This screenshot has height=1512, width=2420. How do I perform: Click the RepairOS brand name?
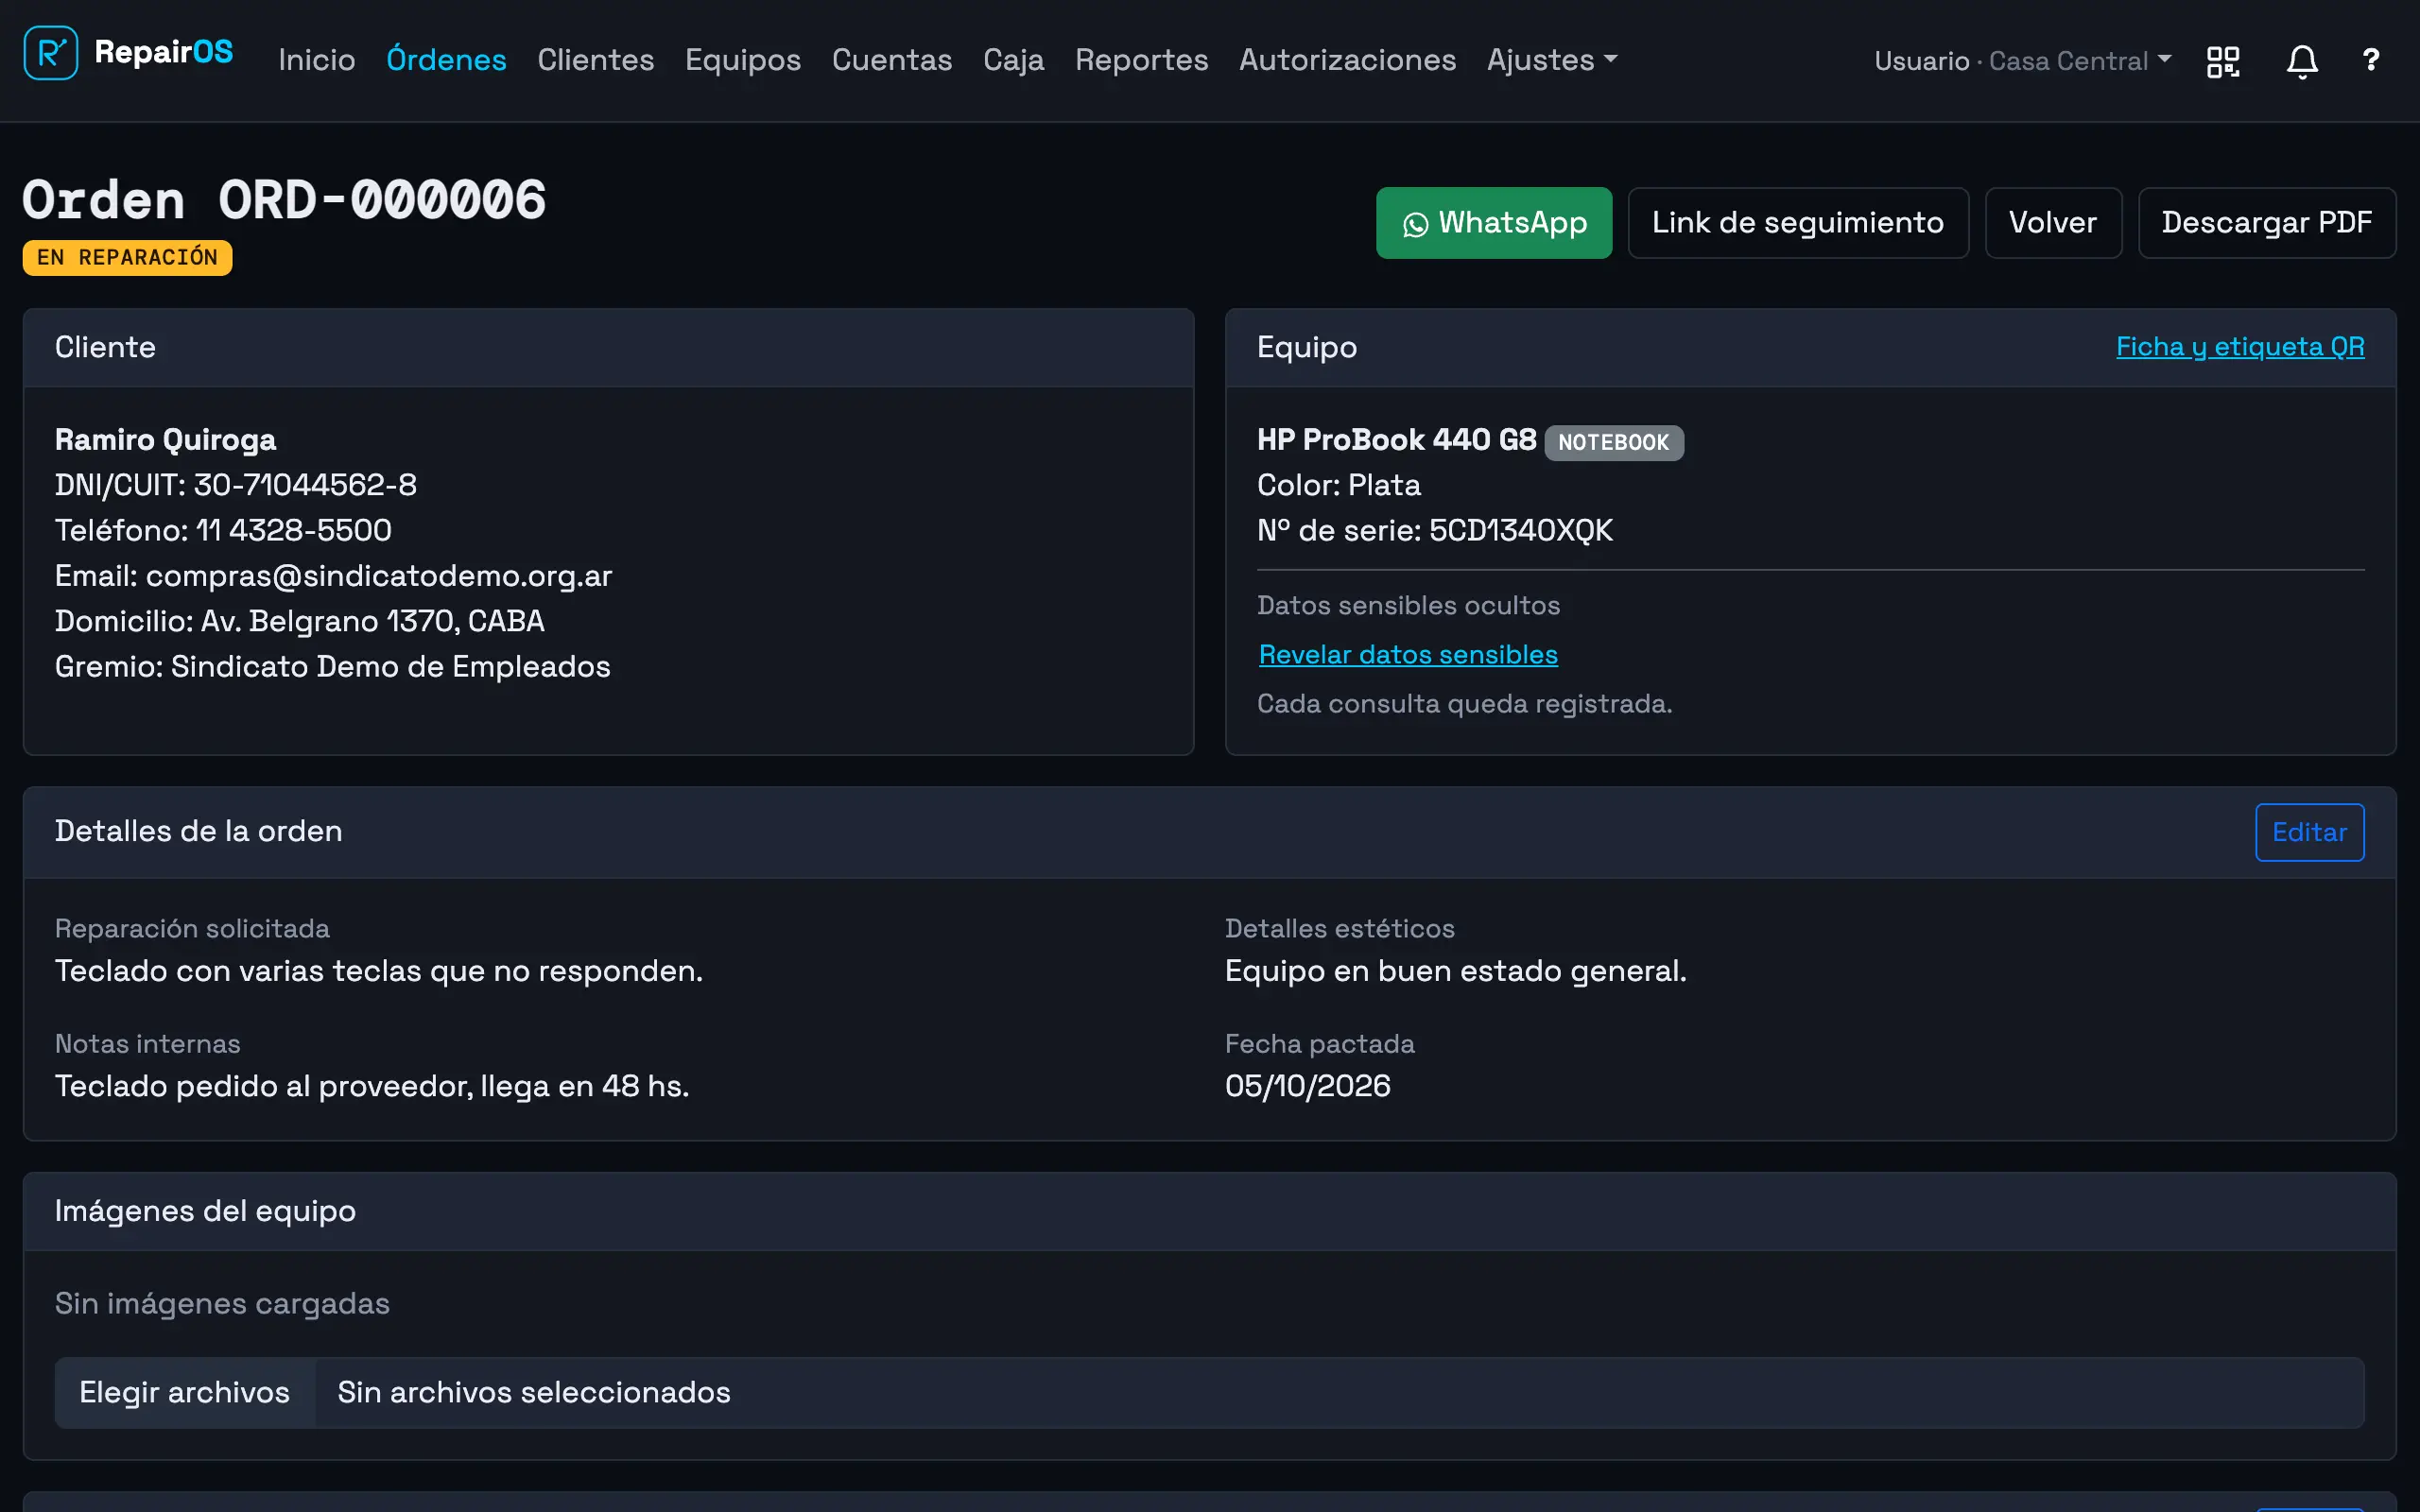[x=163, y=52]
